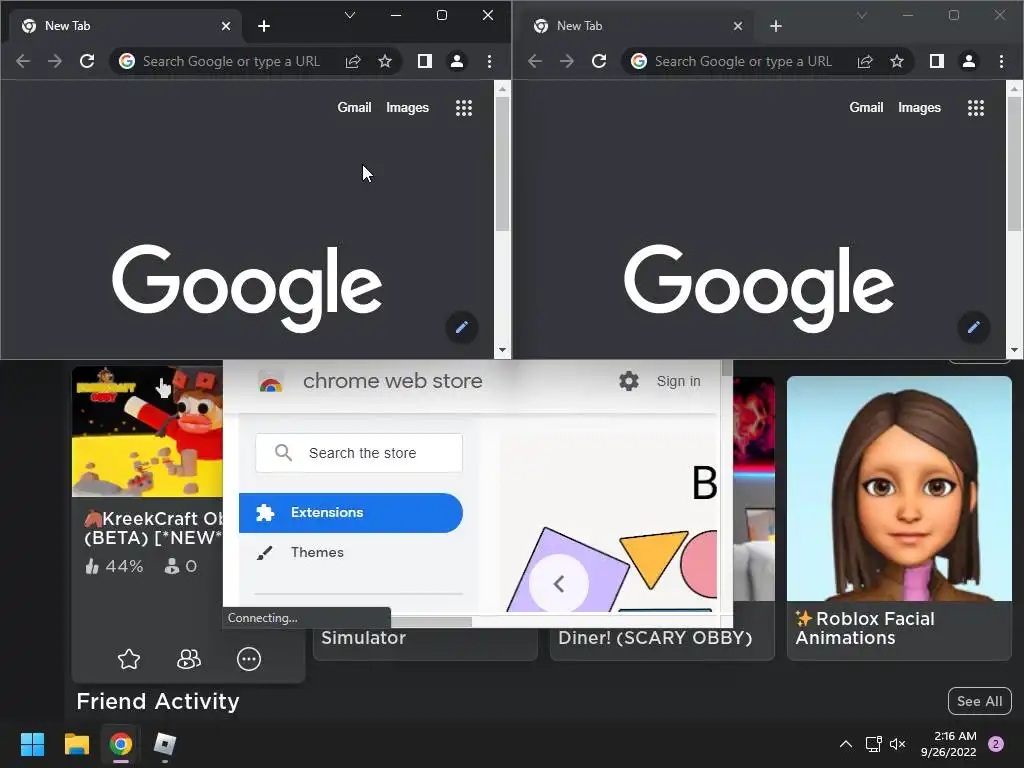1024x768 pixels.
Task: Click vertical scrollbar in right Chrome window
Action: (x=1014, y=165)
